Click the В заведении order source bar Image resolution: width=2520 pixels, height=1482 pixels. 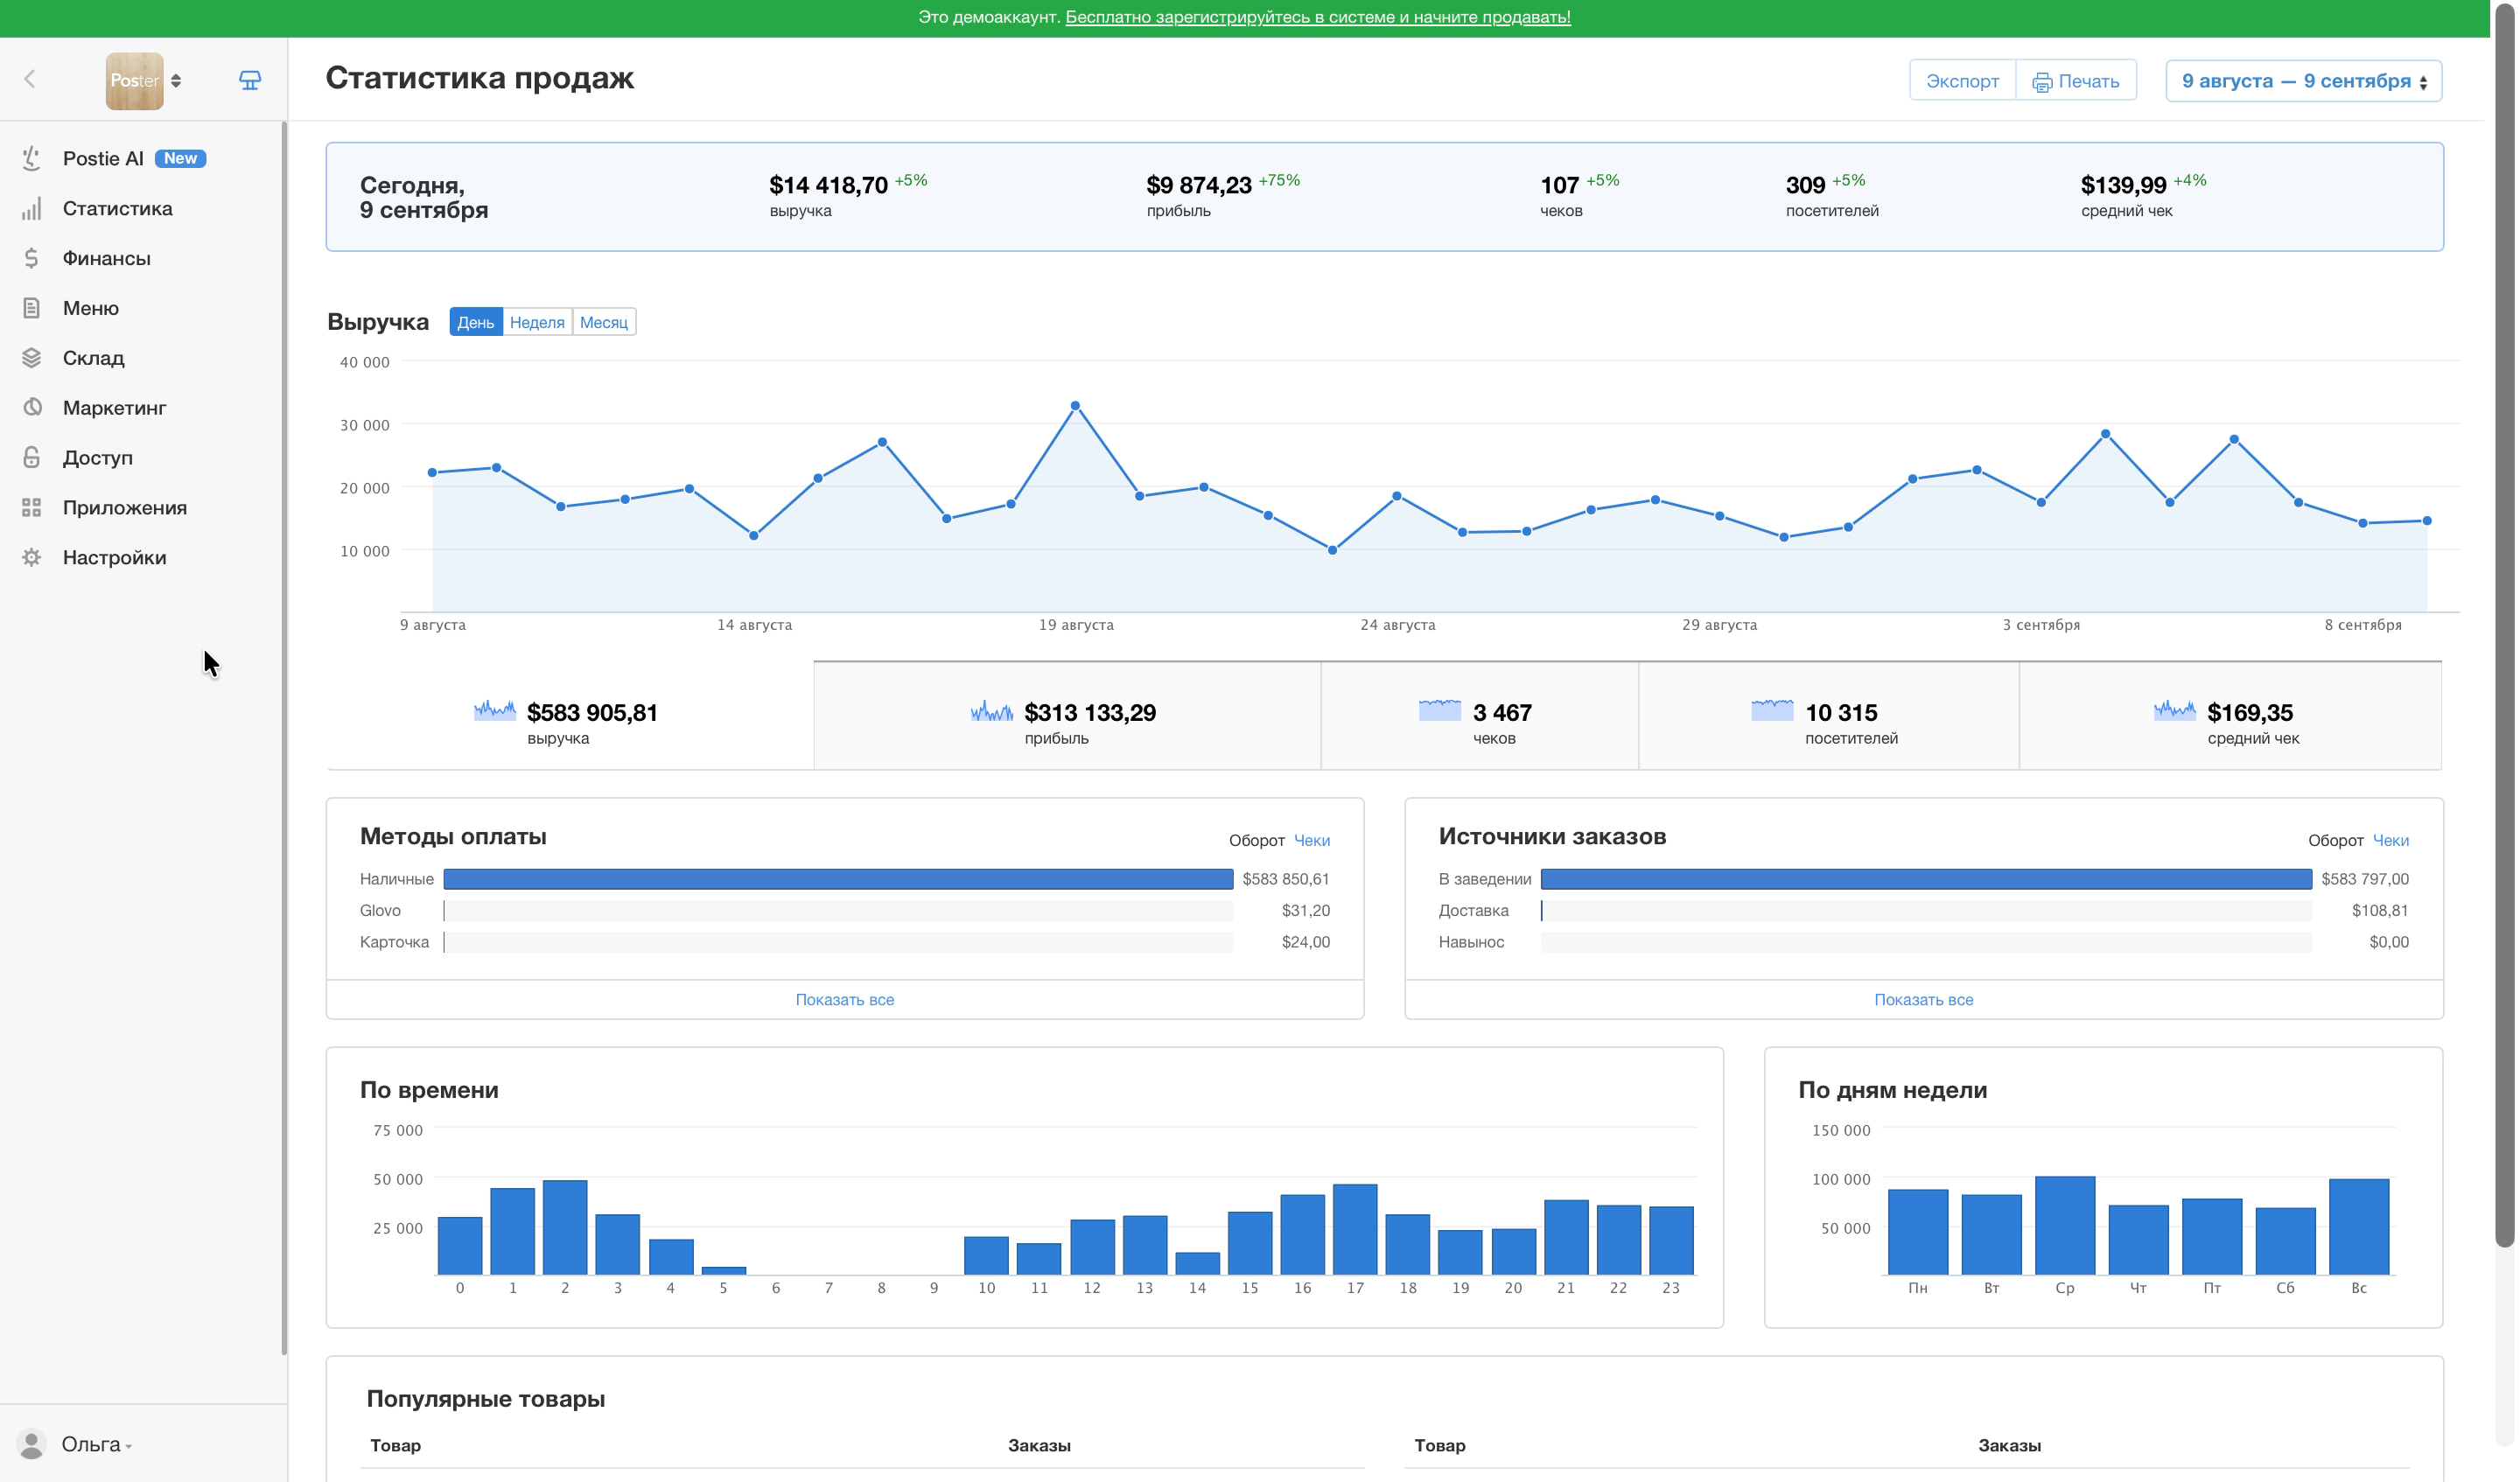[1926, 879]
